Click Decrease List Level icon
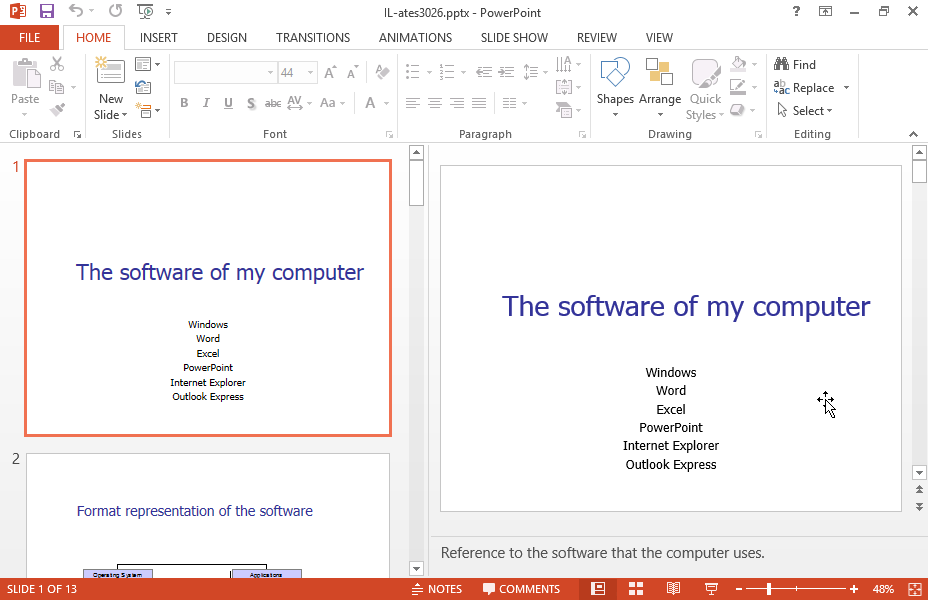The image size is (928, 600). click(484, 72)
